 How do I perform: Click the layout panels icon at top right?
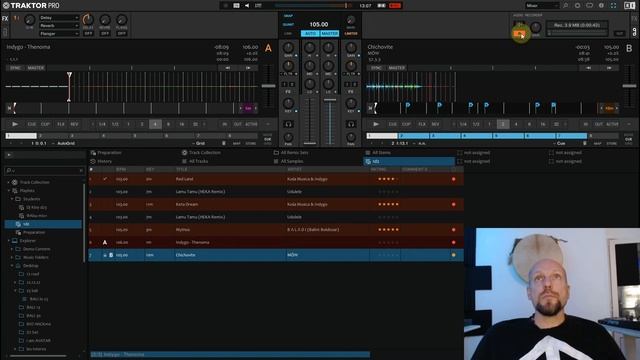point(629,6)
